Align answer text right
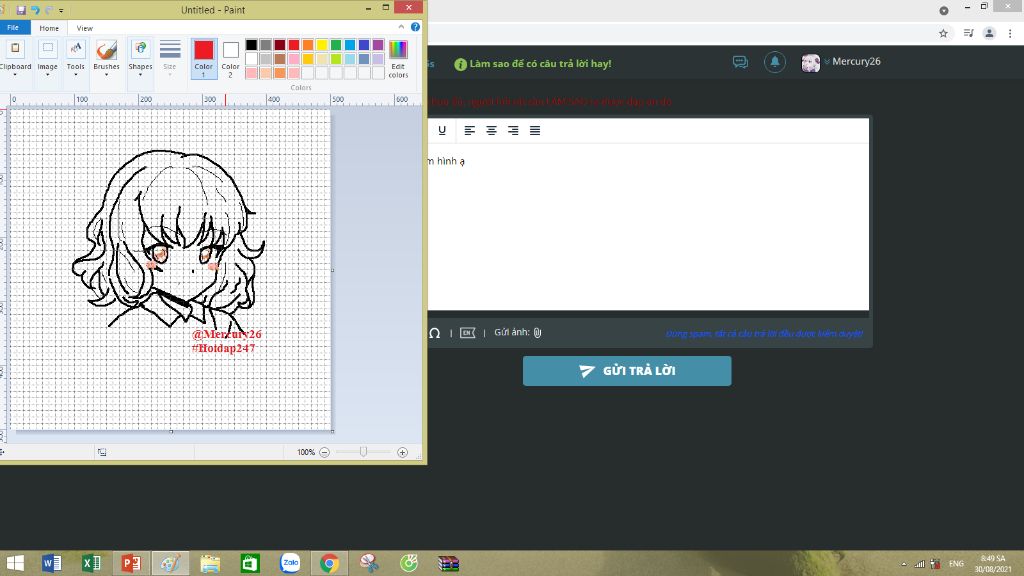 point(513,130)
